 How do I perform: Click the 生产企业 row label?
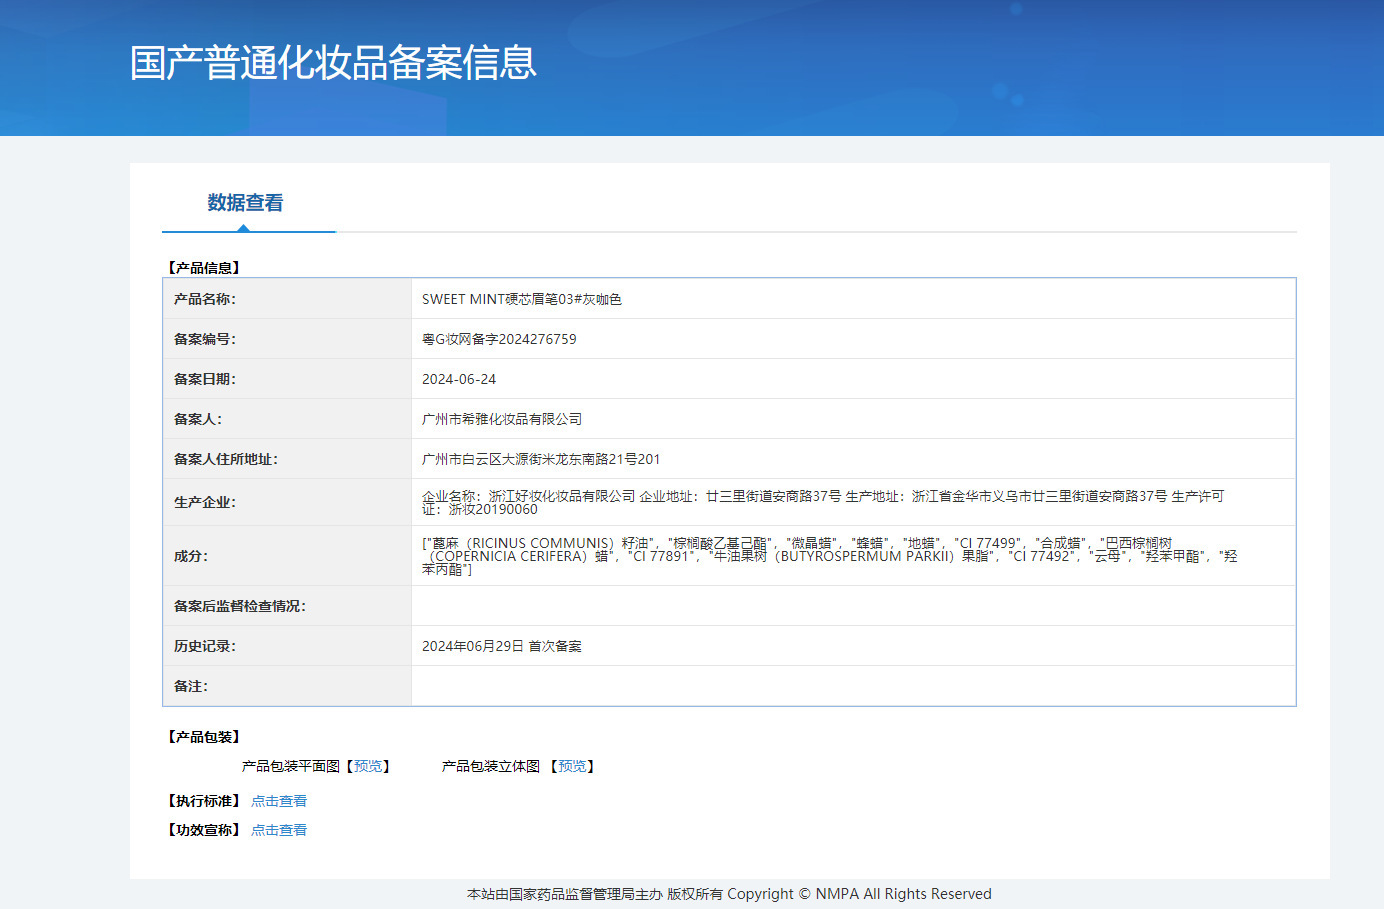coord(205,502)
